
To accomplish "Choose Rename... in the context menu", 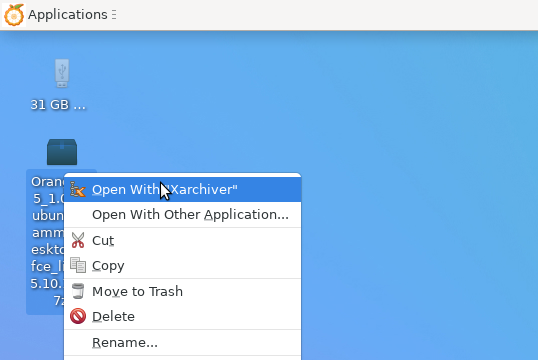I will (183, 342).
